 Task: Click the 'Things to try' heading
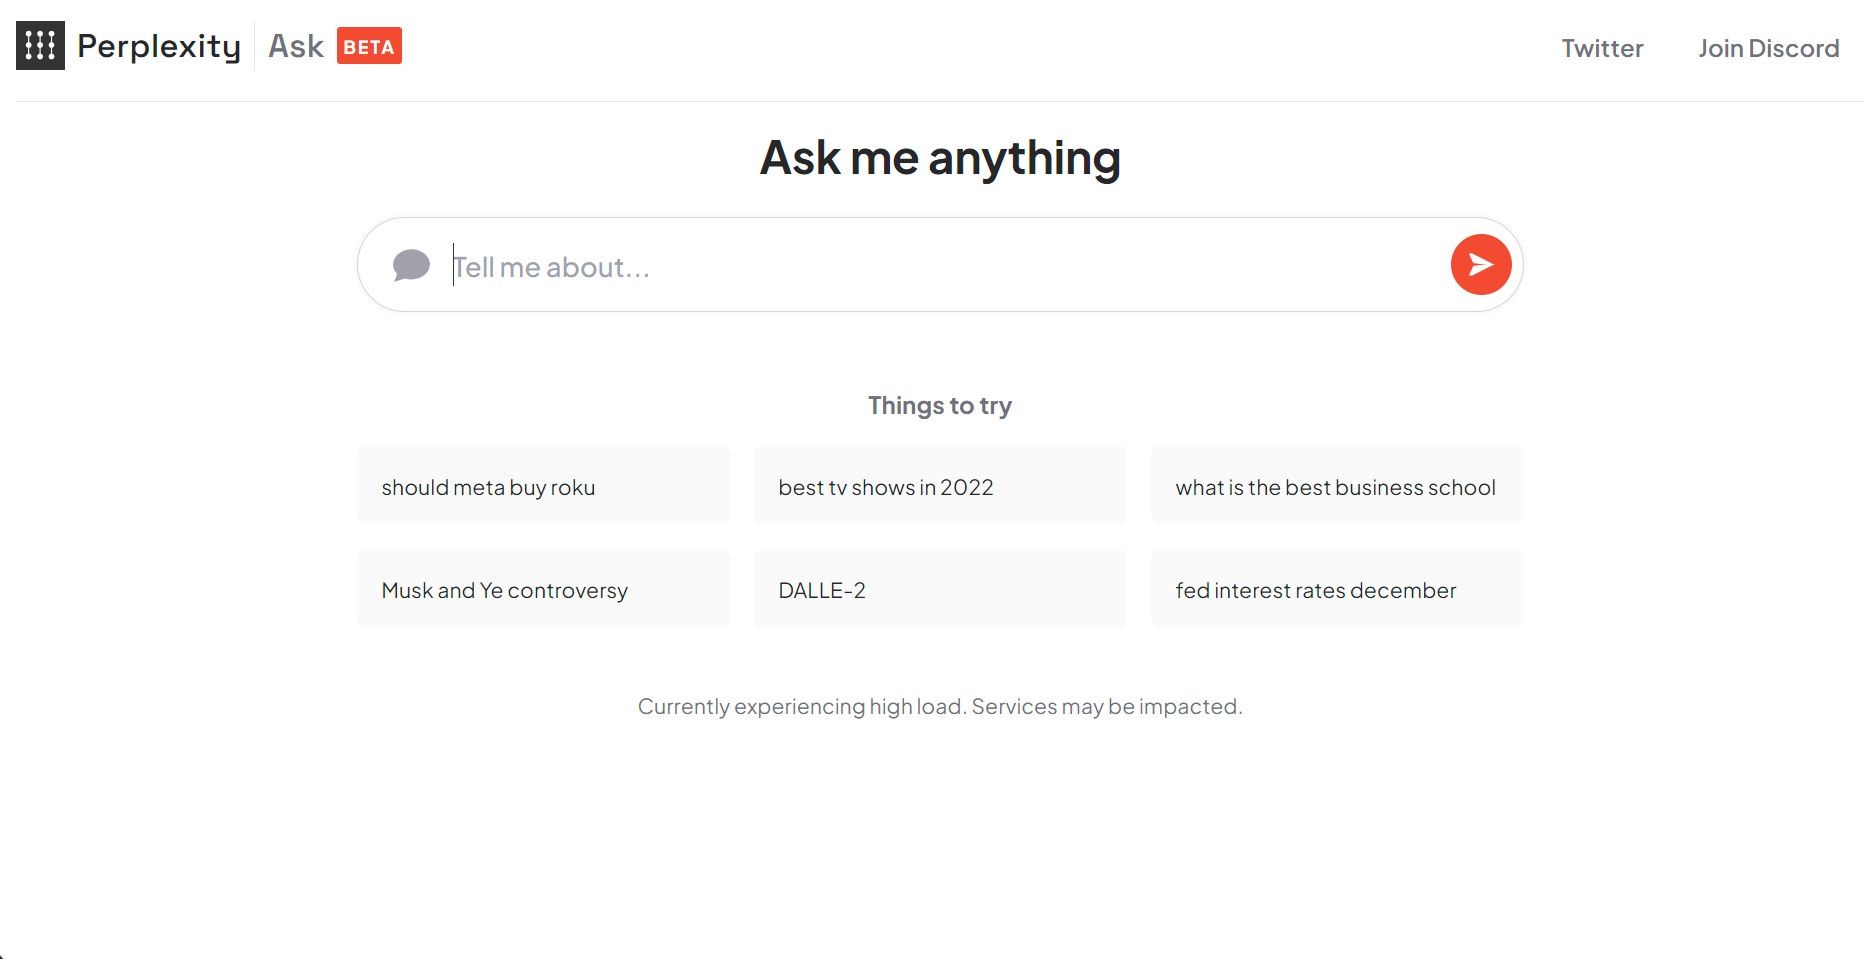(x=940, y=405)
